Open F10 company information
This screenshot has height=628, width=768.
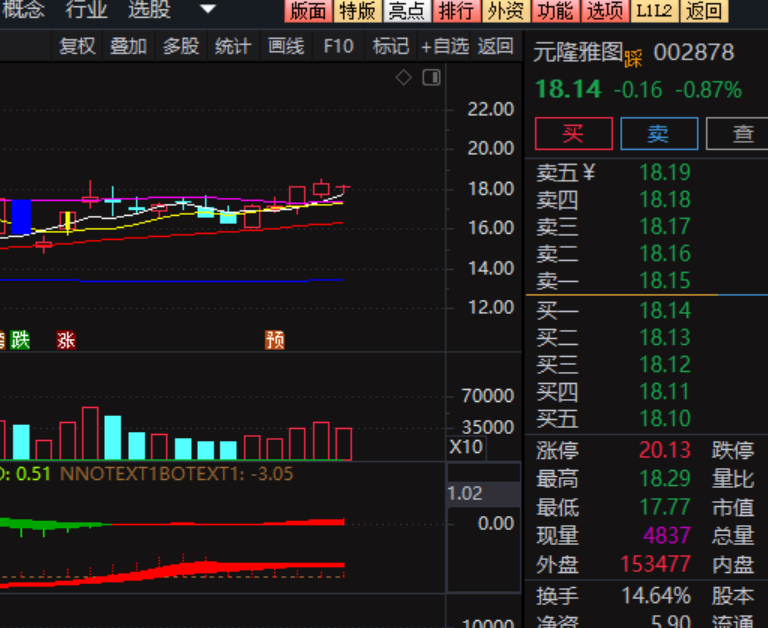click(338, 46)
